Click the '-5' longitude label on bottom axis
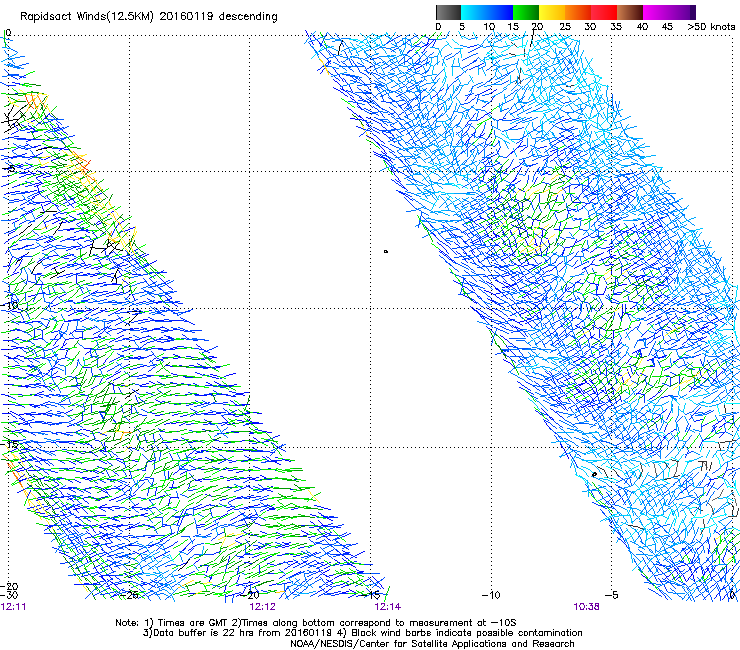 tap(612, 595)
